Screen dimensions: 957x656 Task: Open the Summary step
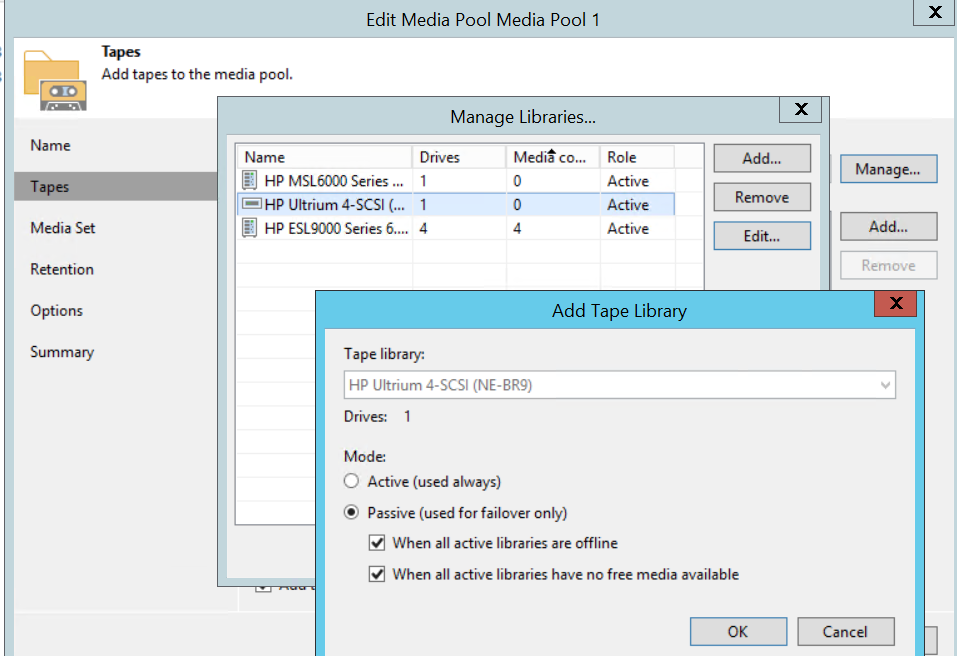point(62,352)
